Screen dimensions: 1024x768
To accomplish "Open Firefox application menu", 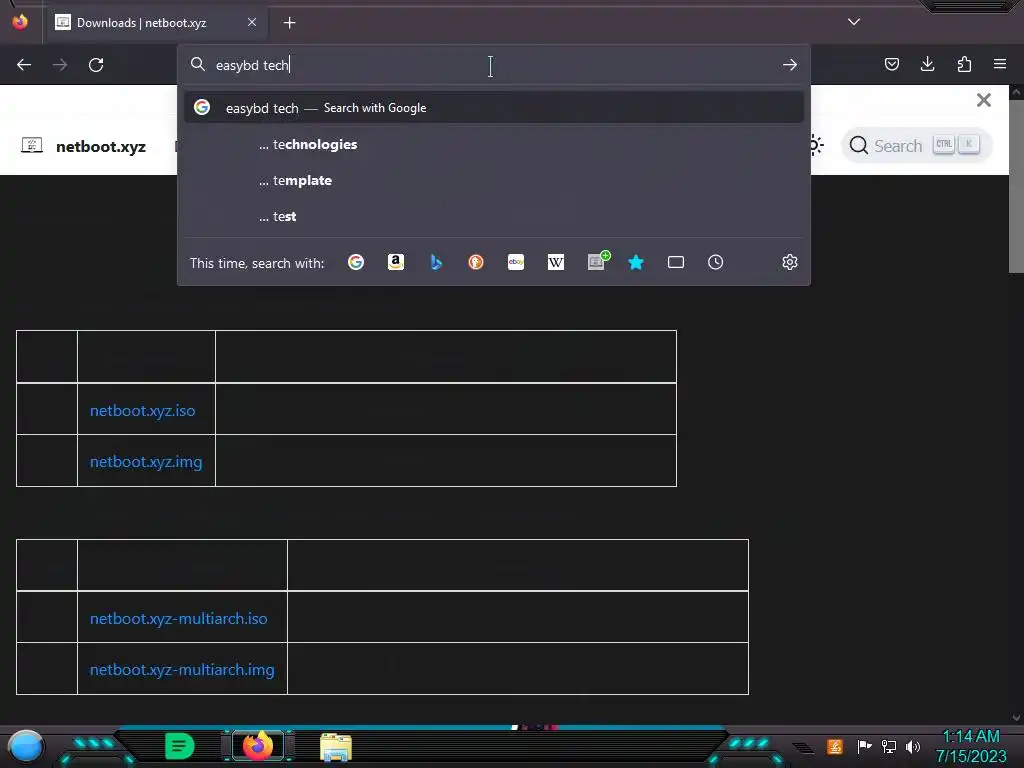I will coord(1000,64).
